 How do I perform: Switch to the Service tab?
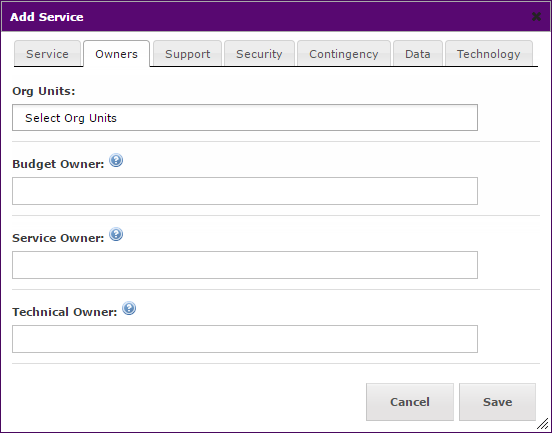tap(48, 54)
